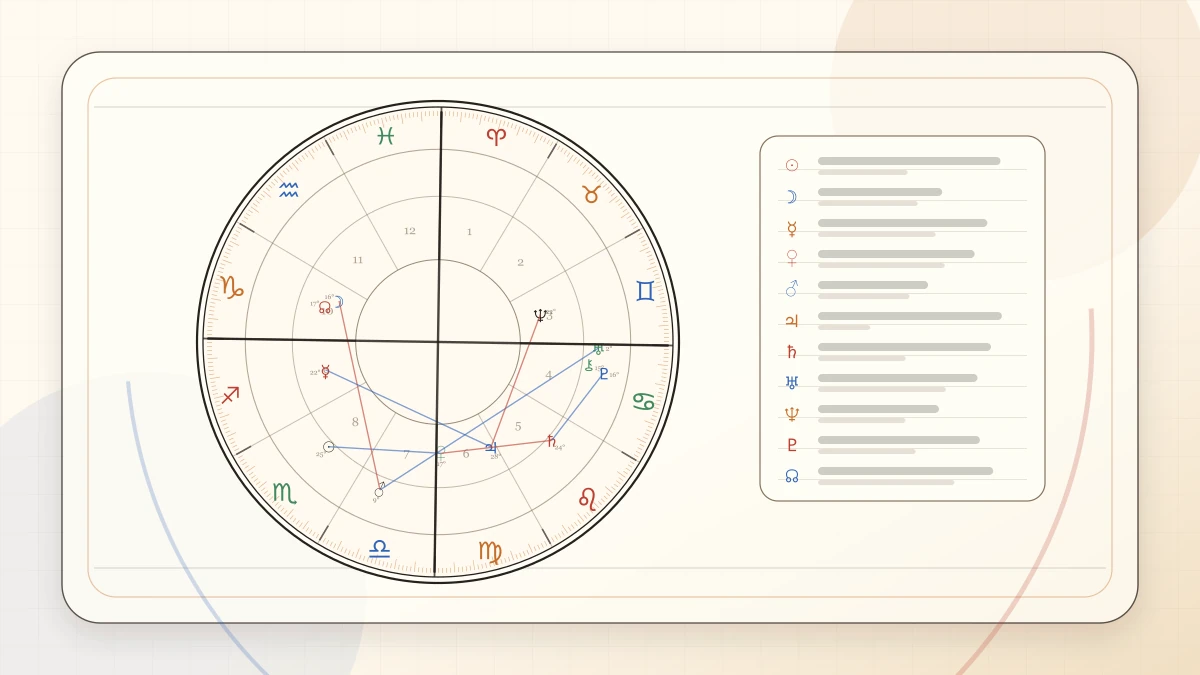Select the Aries glyph on the chart rim
The image size is (1200, 675).
(496, 136)
